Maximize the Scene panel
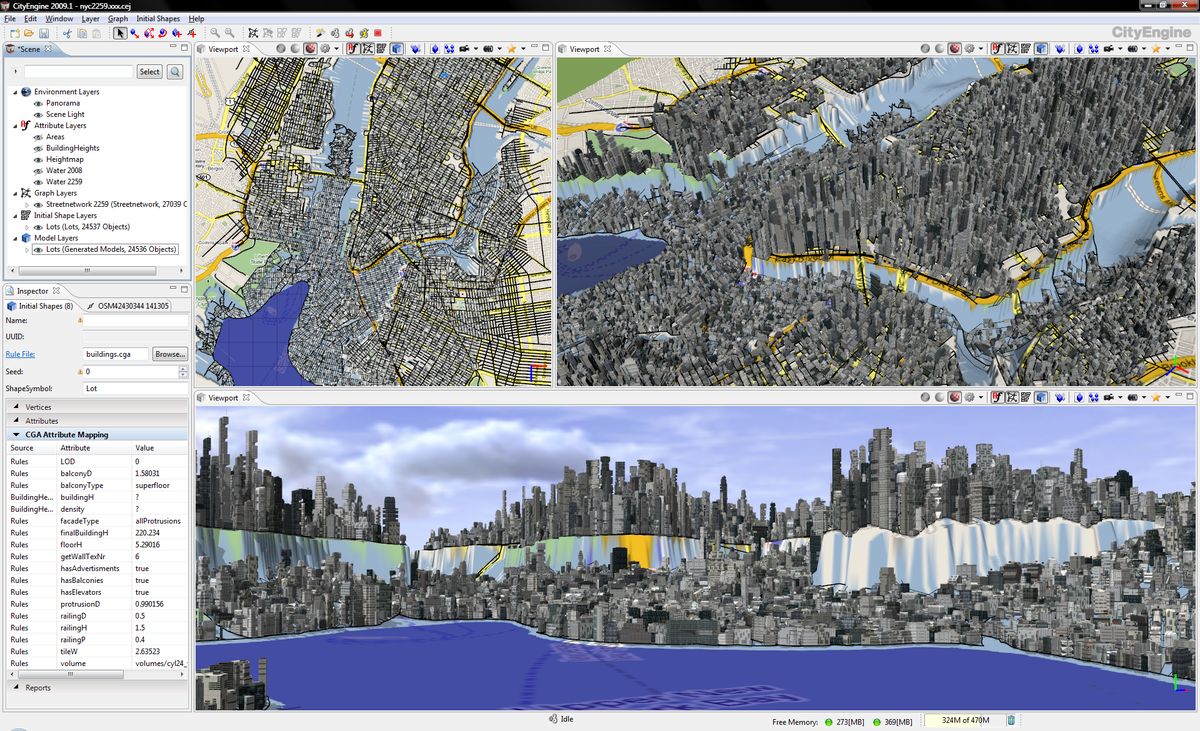1200x731 pixels. pos(184,48)
